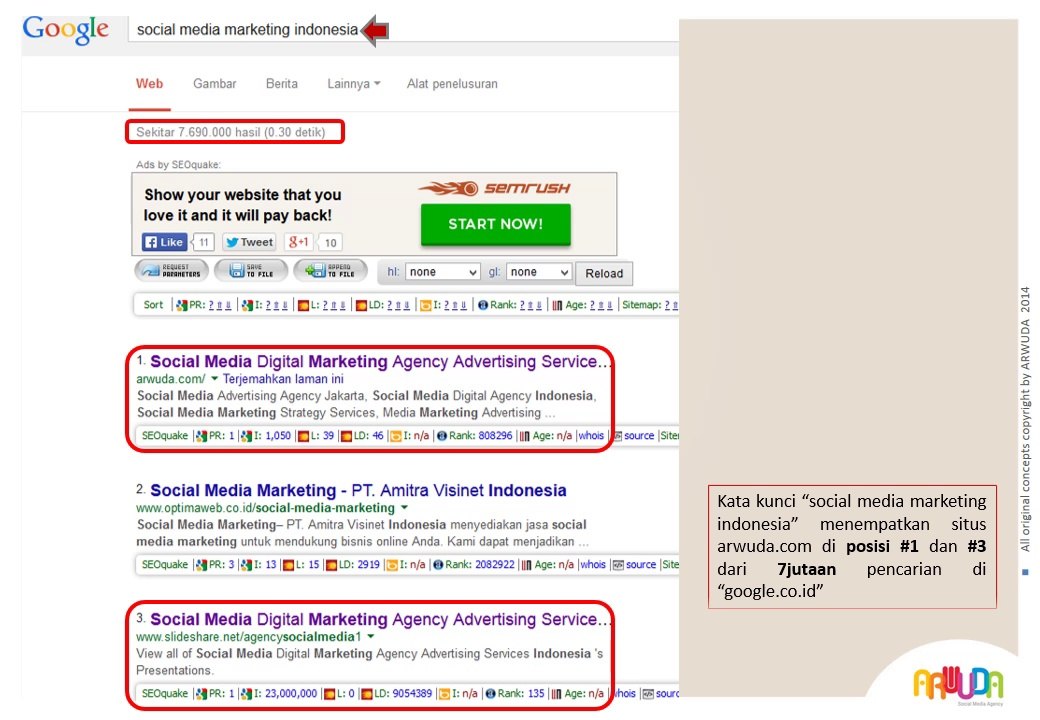Click the arwuda.com/ green URL
Viewport: 1040px width, 720px height.
[x=170, y=379]
